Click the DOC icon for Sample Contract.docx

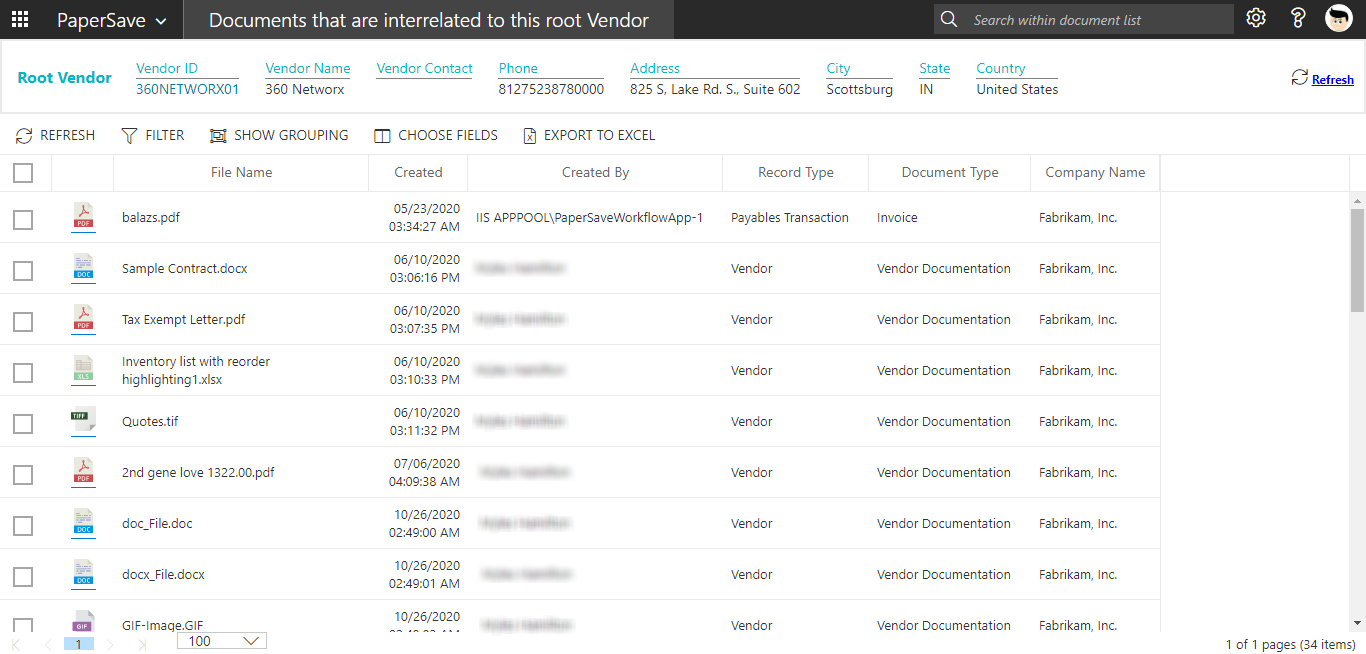83,268
